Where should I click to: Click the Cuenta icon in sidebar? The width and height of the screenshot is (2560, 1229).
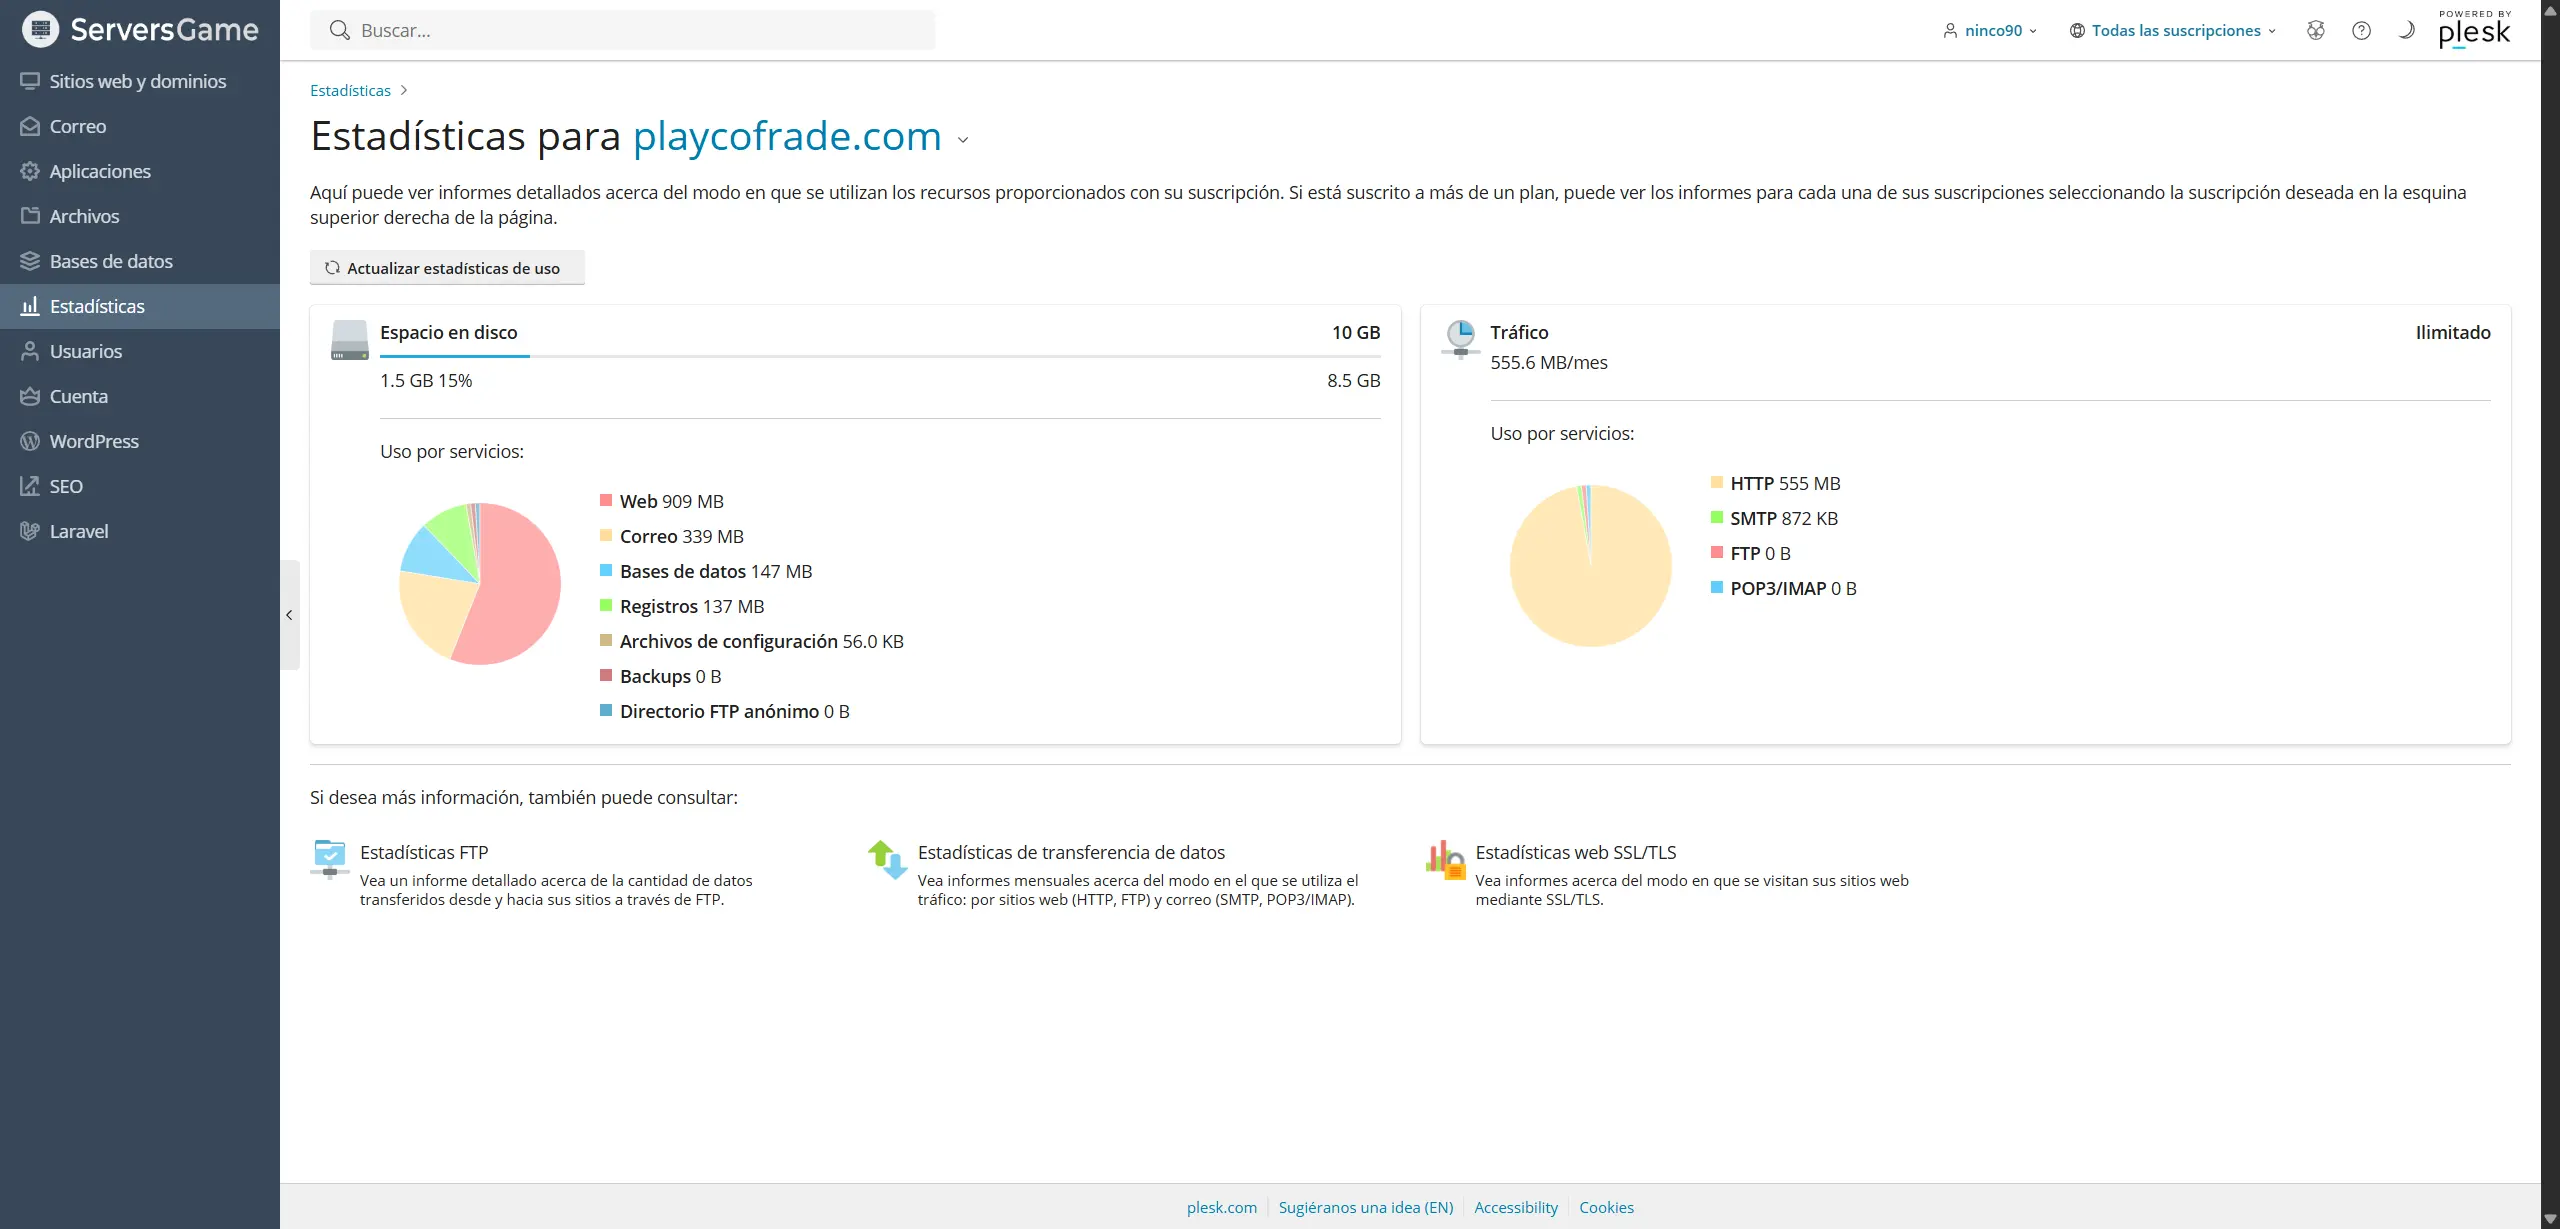pos(30,396)
